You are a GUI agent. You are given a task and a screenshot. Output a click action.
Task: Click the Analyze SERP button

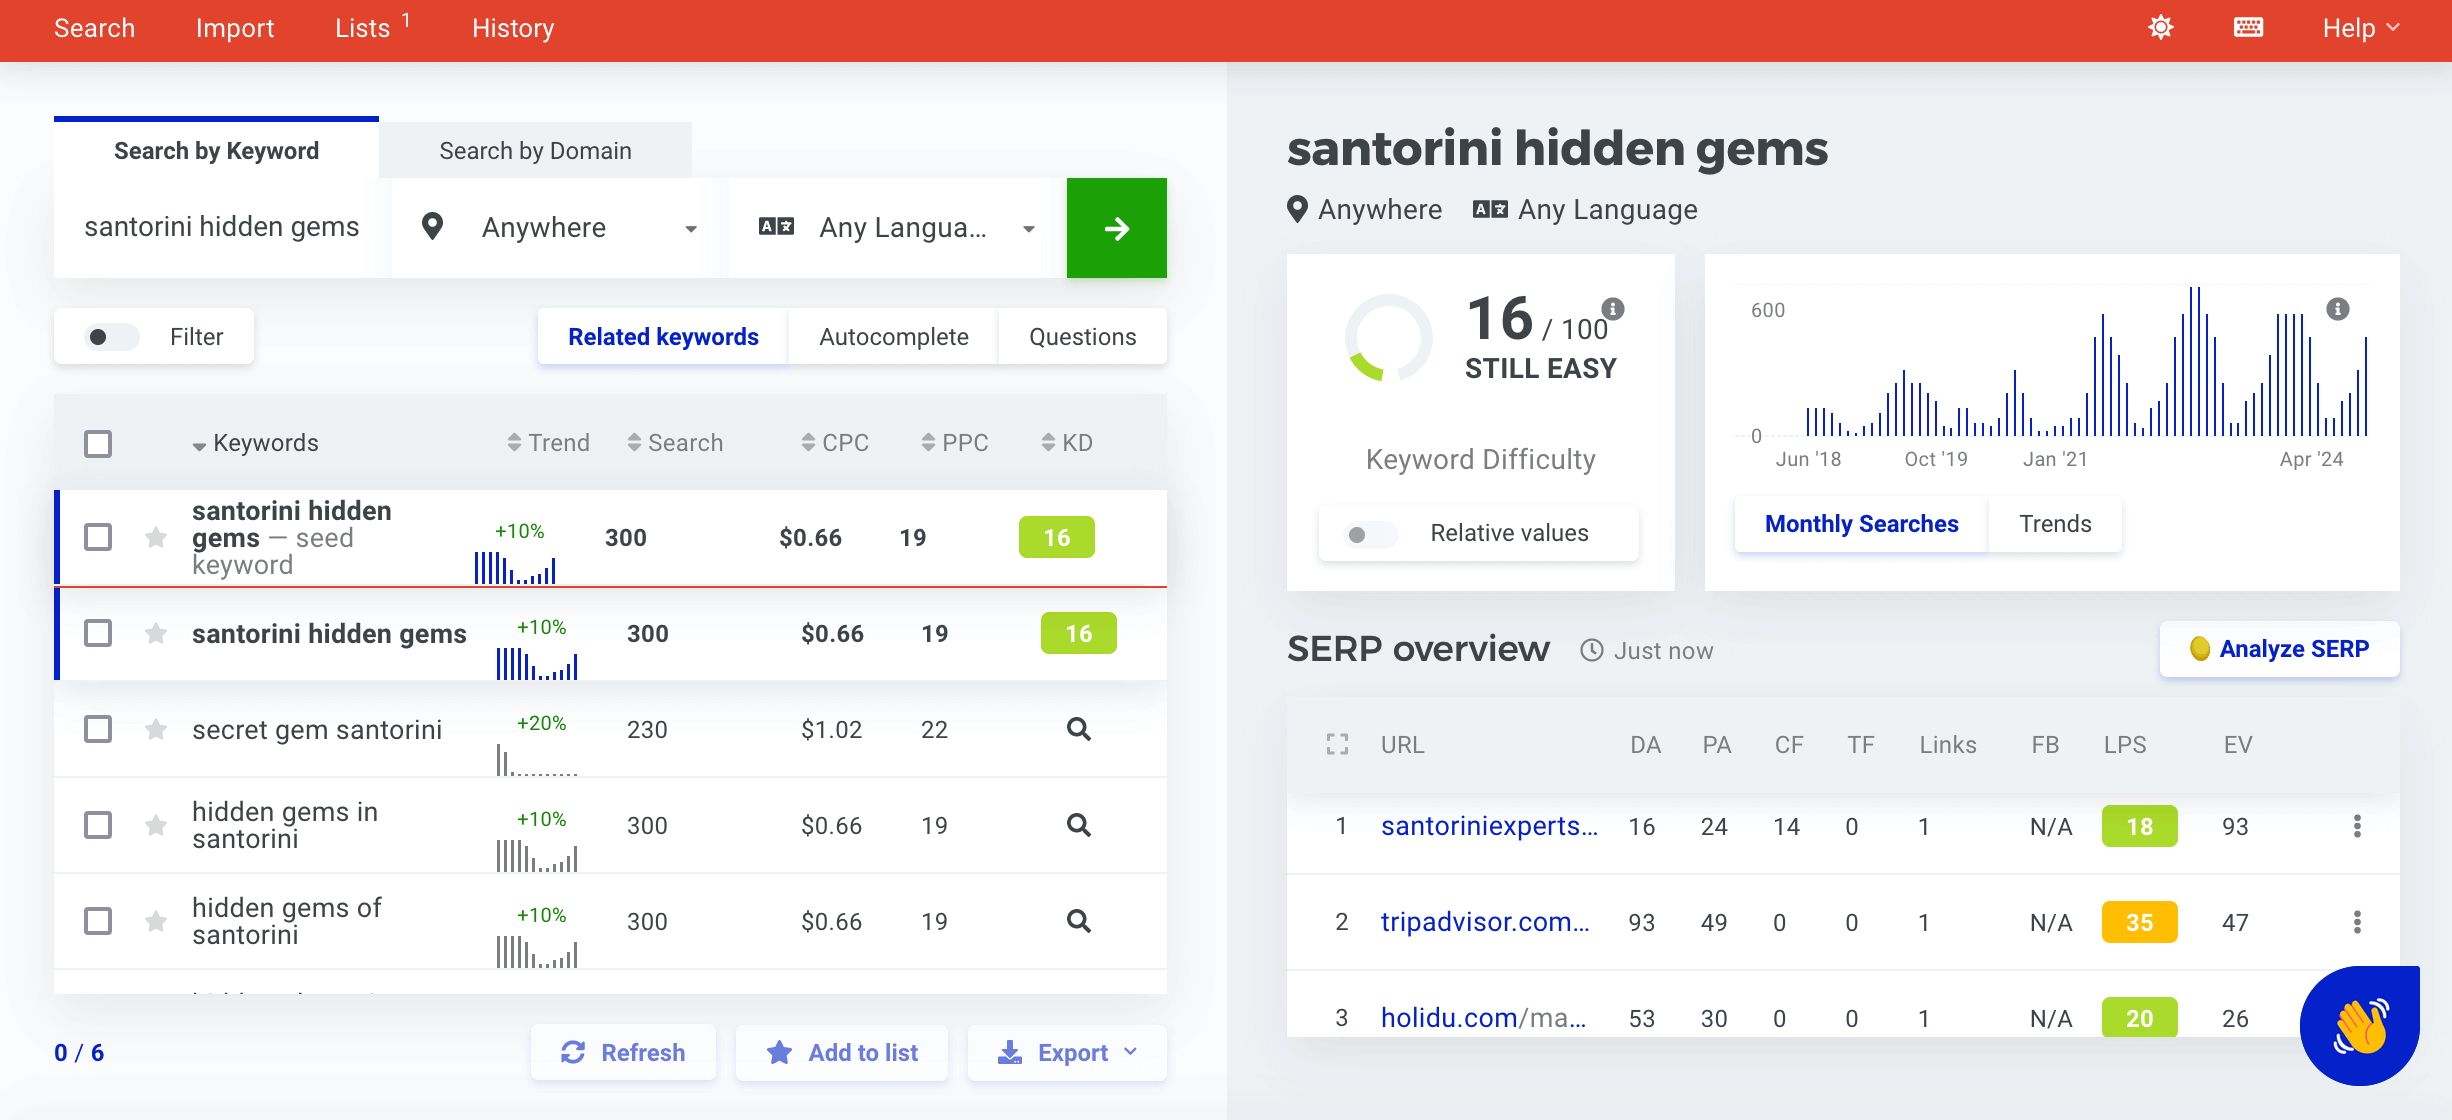tap(2279, 649)
